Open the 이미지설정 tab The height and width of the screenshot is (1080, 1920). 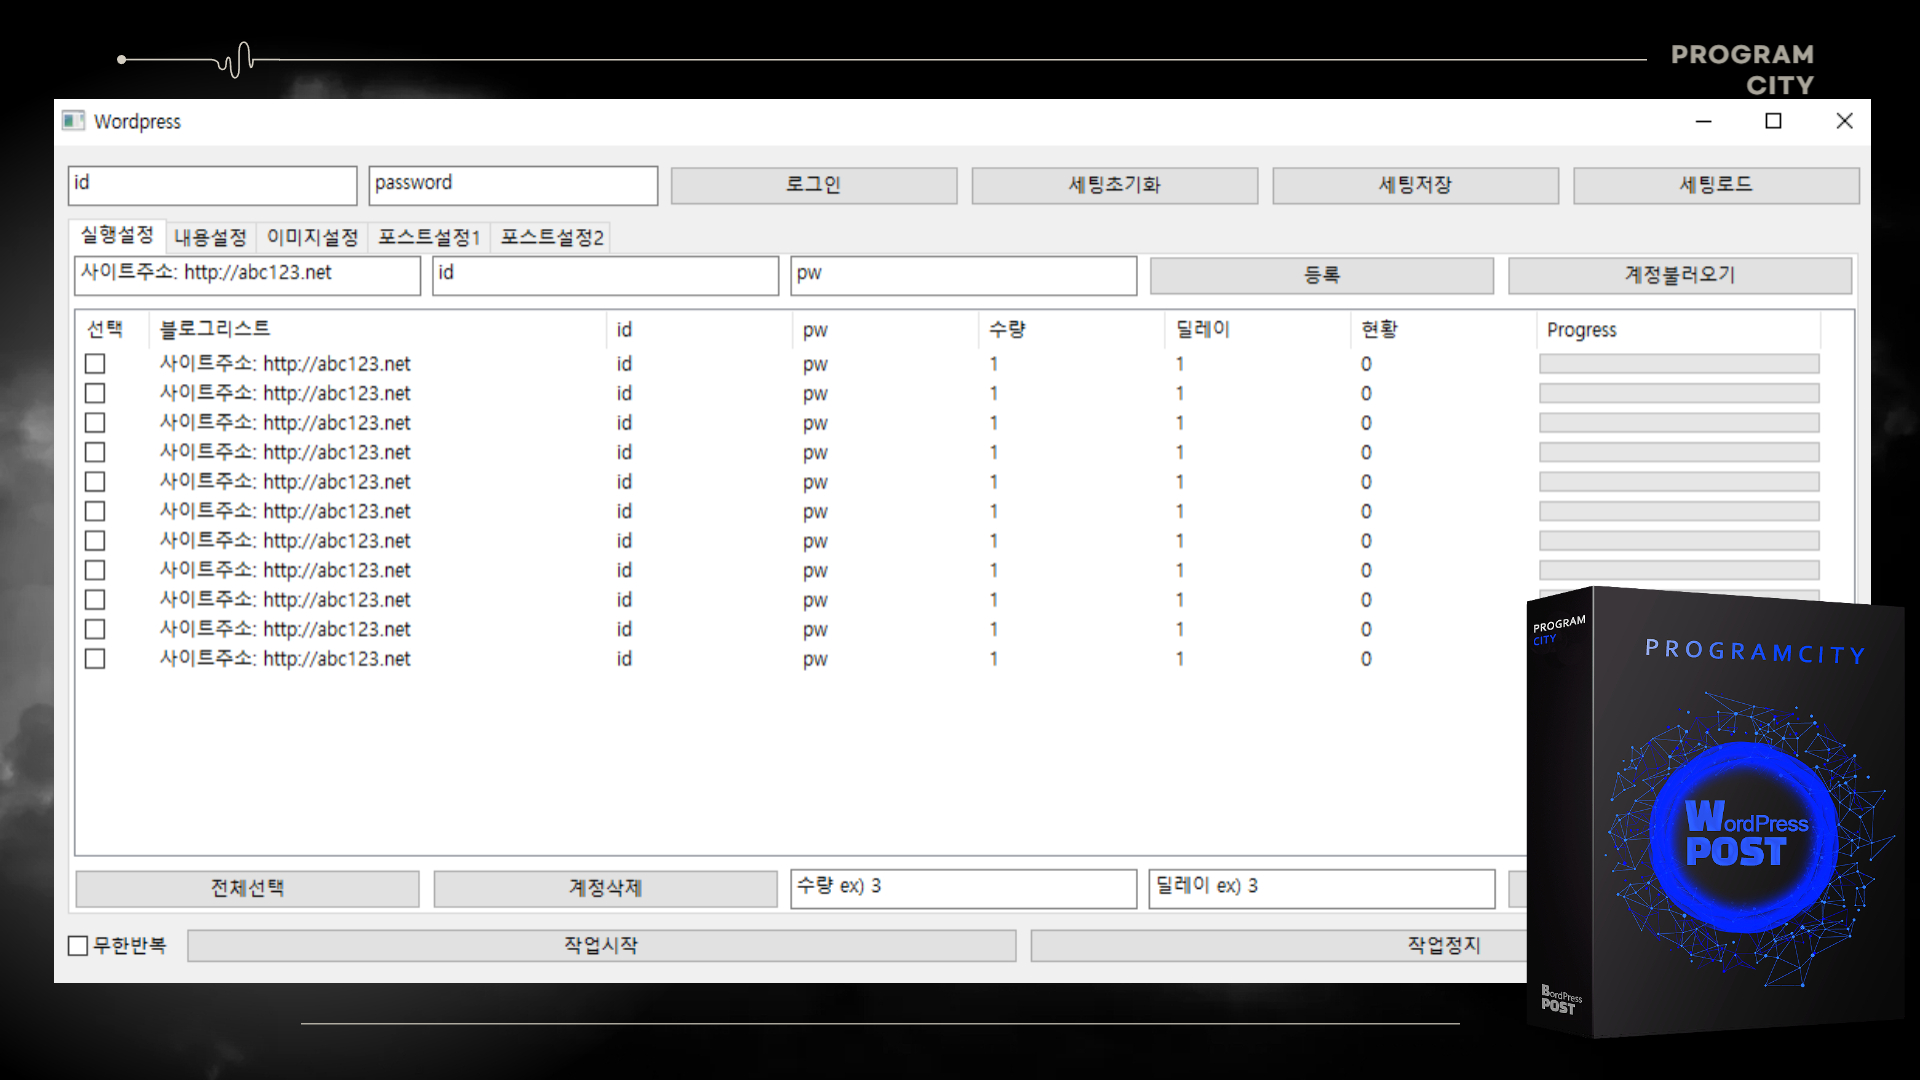coord(312,237)
